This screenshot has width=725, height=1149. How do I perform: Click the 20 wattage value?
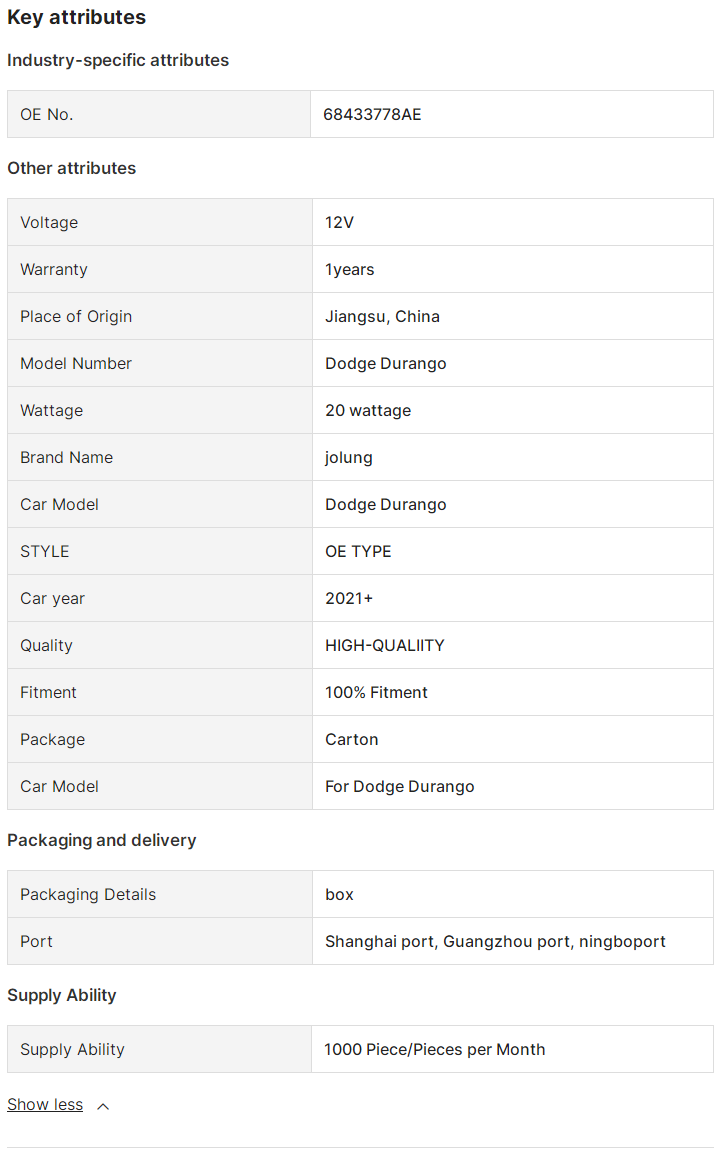(367, 411)
